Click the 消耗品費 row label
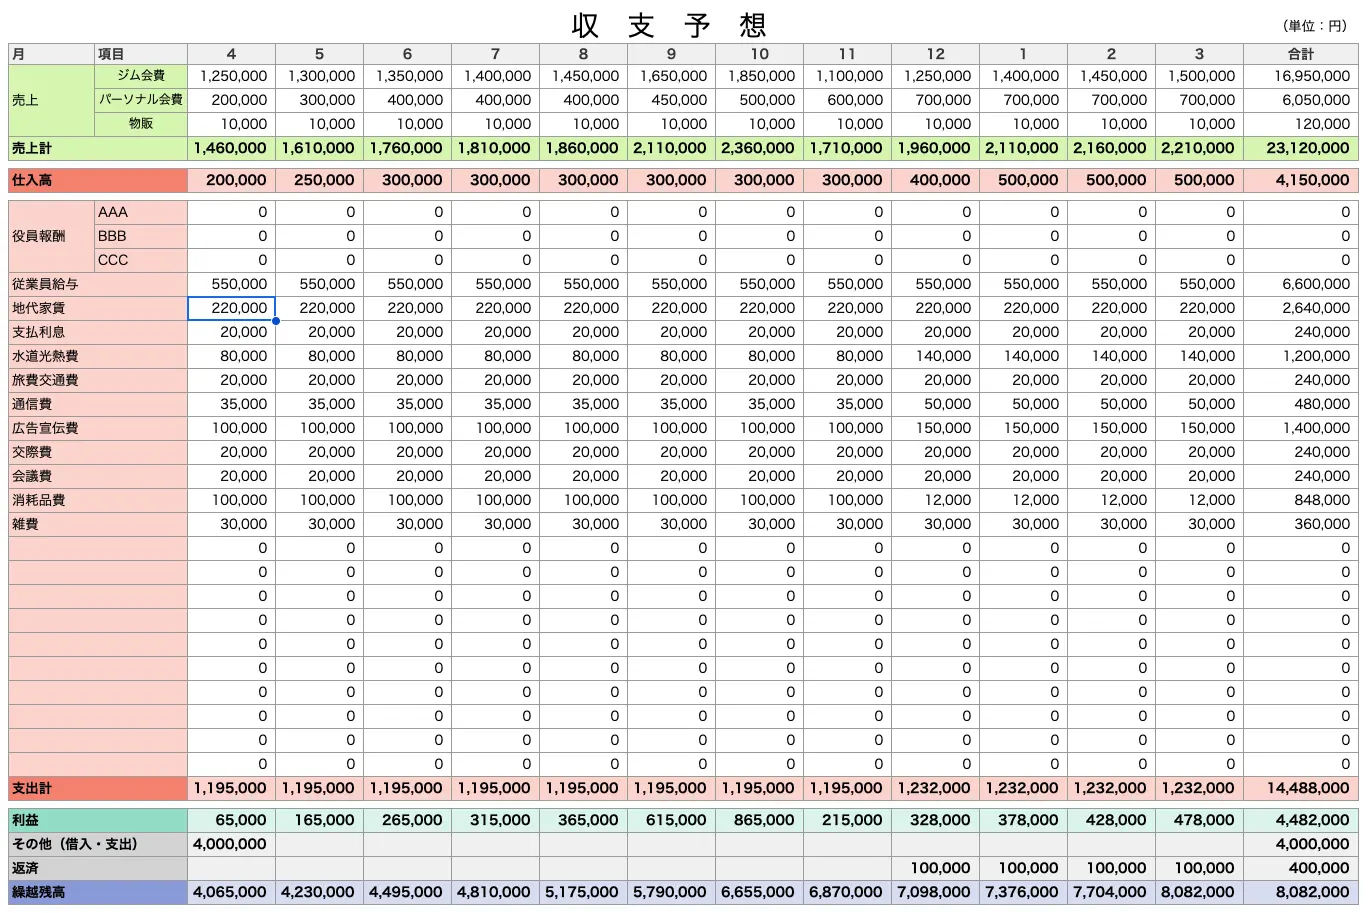The height and width of the screenshot is (913, 1371). [x=98, y=500]
